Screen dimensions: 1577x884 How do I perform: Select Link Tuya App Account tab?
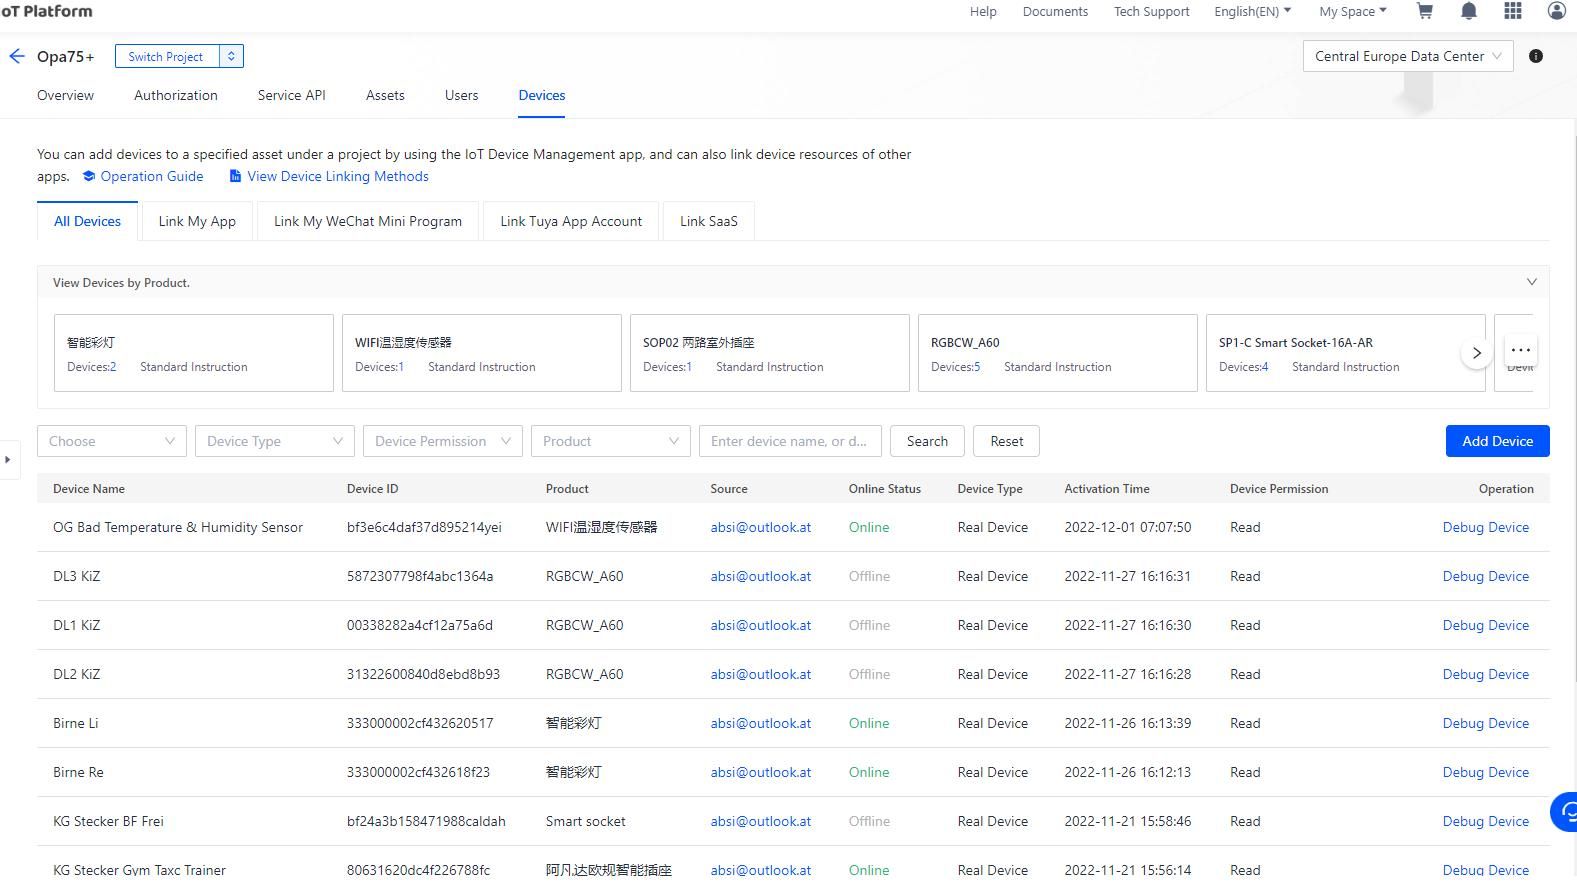[x=571, y=221]
